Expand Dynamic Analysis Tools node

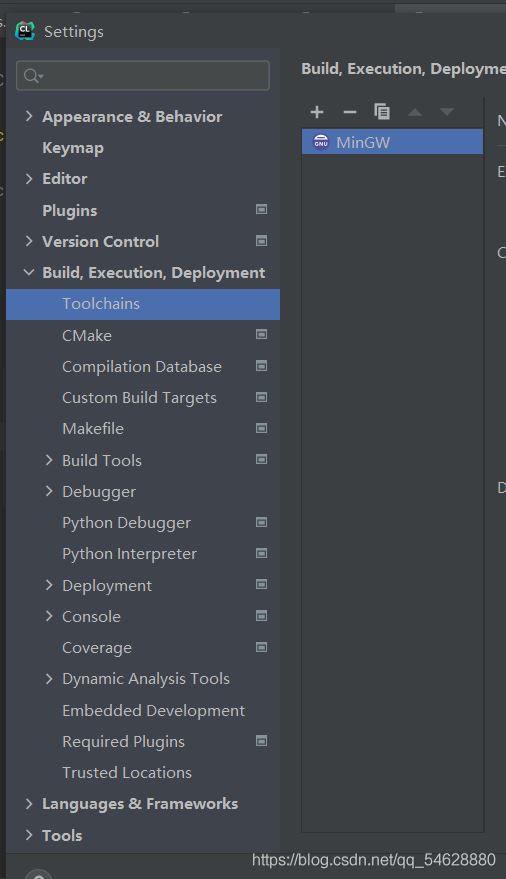tap(49, 678)
